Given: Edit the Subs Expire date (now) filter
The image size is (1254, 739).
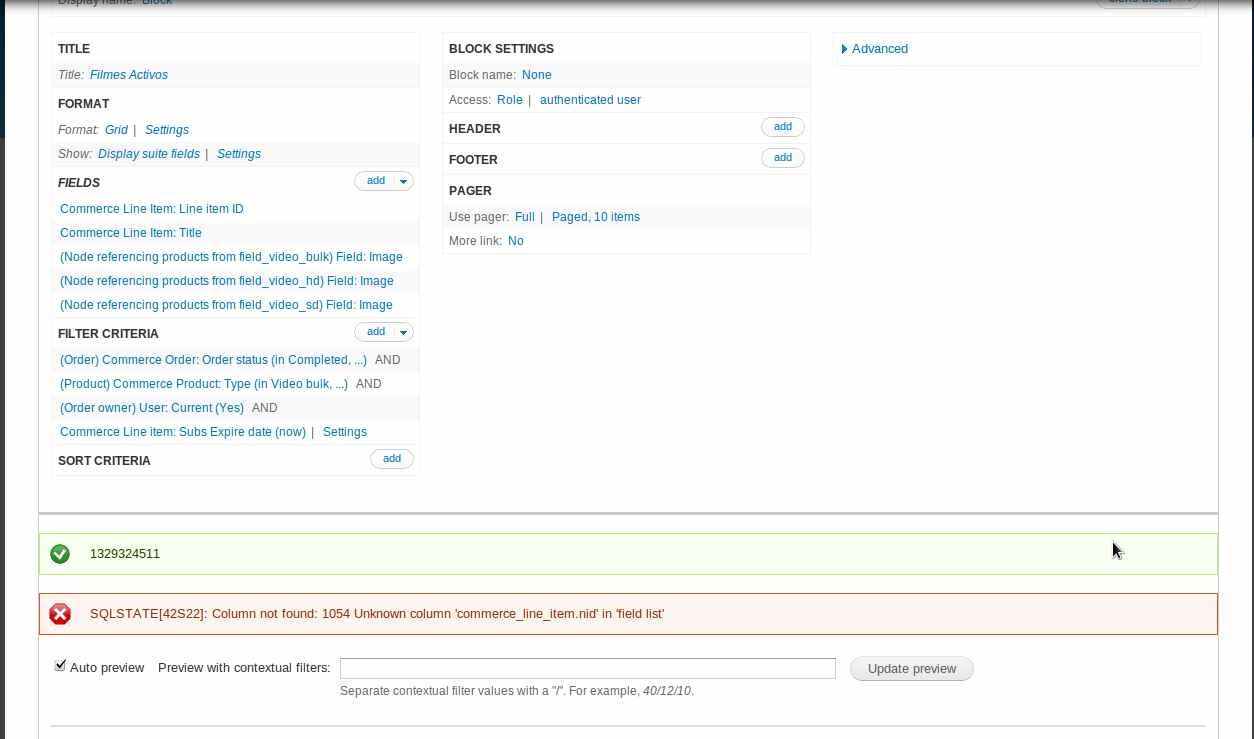Looking at the screenshot, I should point(183,432).
